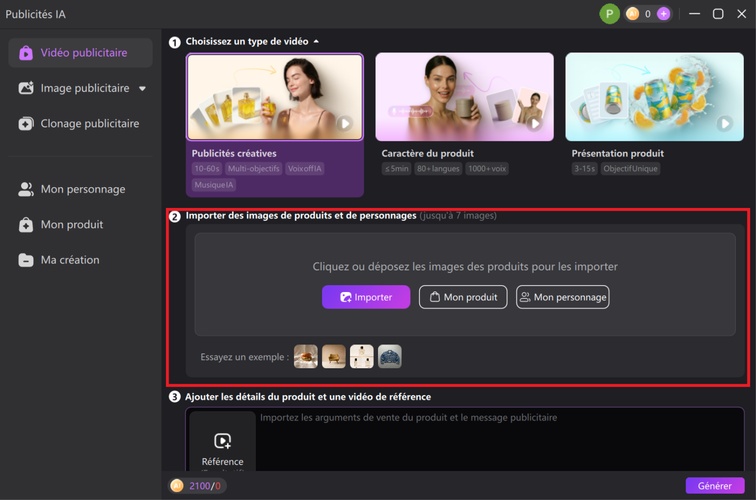Play the Caractère du produit preview
The width and height of the screenshot is (756, 500).
534,124
